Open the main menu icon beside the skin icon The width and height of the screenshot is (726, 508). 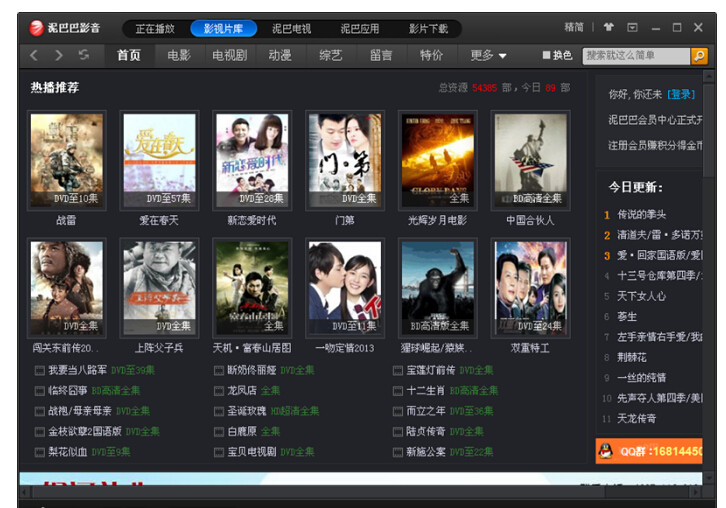coord(632,28)
